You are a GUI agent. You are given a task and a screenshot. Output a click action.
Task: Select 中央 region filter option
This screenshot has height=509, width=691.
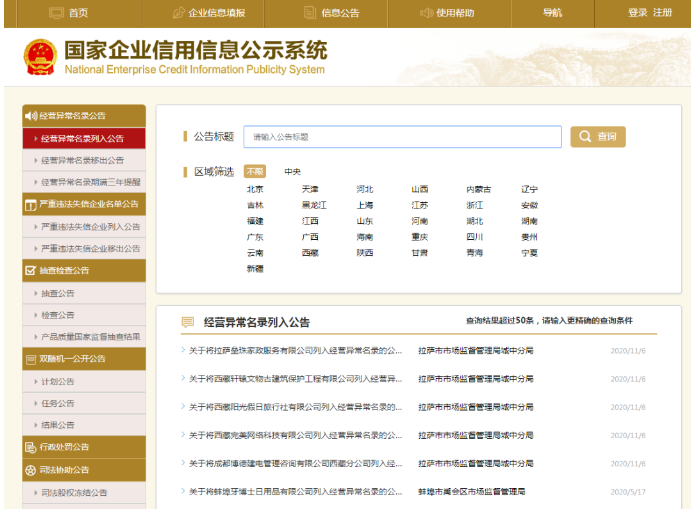[x=292, y=172]
